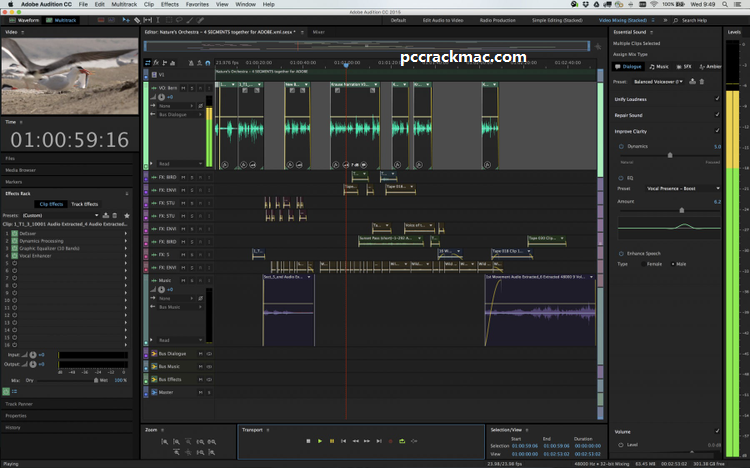Toggle DeEsser effect power in rack
The width and height of the screenshot is (750, 468).
click(x=15, y=234)
